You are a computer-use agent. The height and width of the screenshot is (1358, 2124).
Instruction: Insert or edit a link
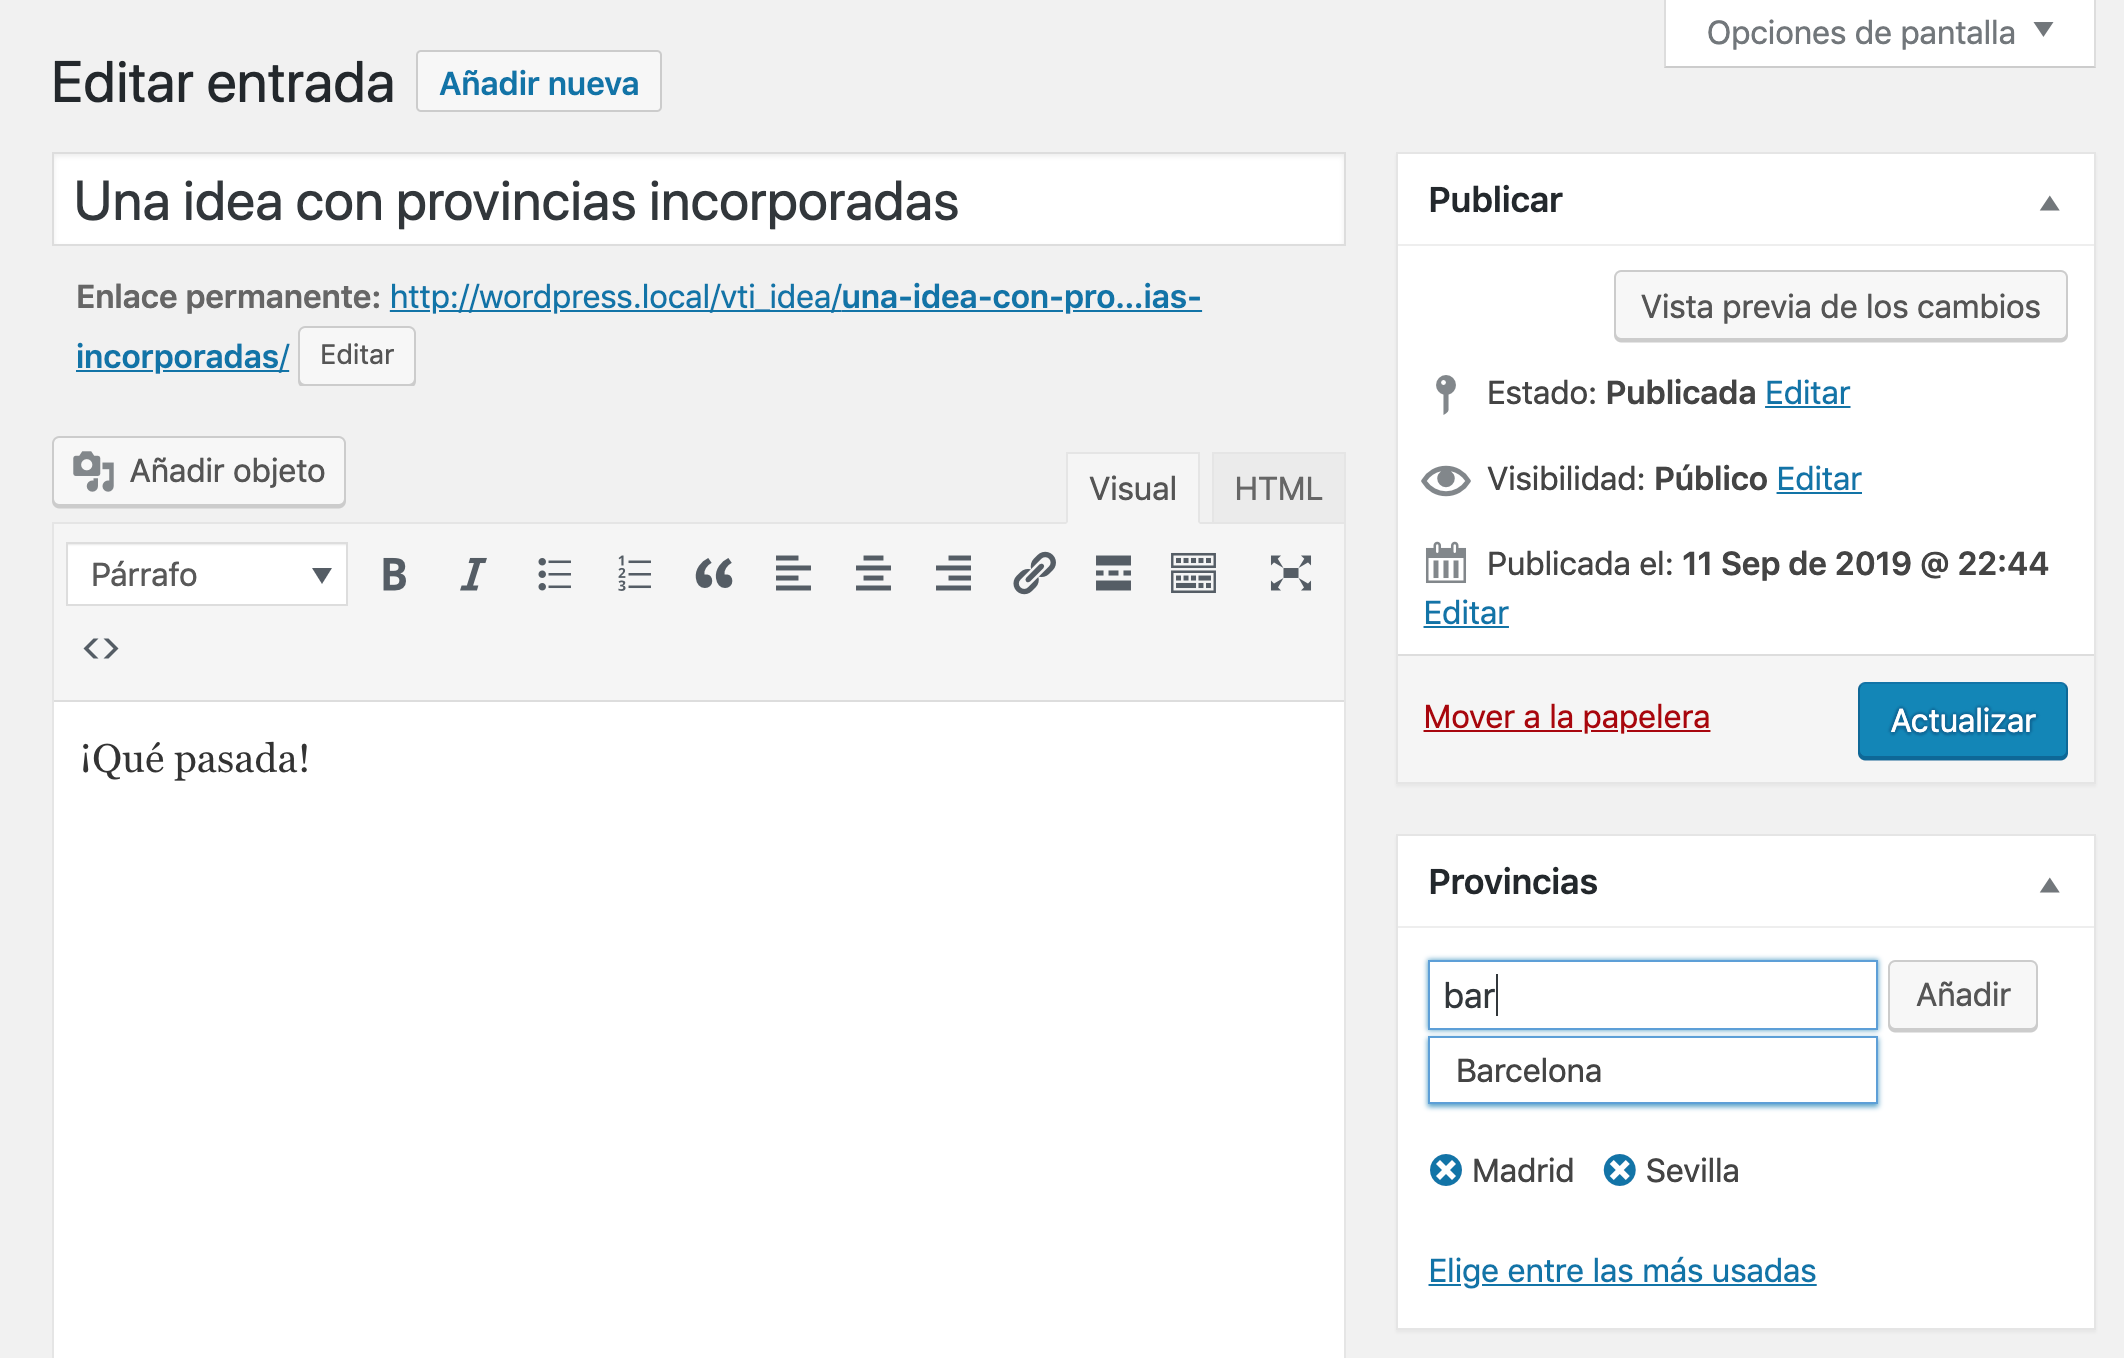click(1034, 575)
